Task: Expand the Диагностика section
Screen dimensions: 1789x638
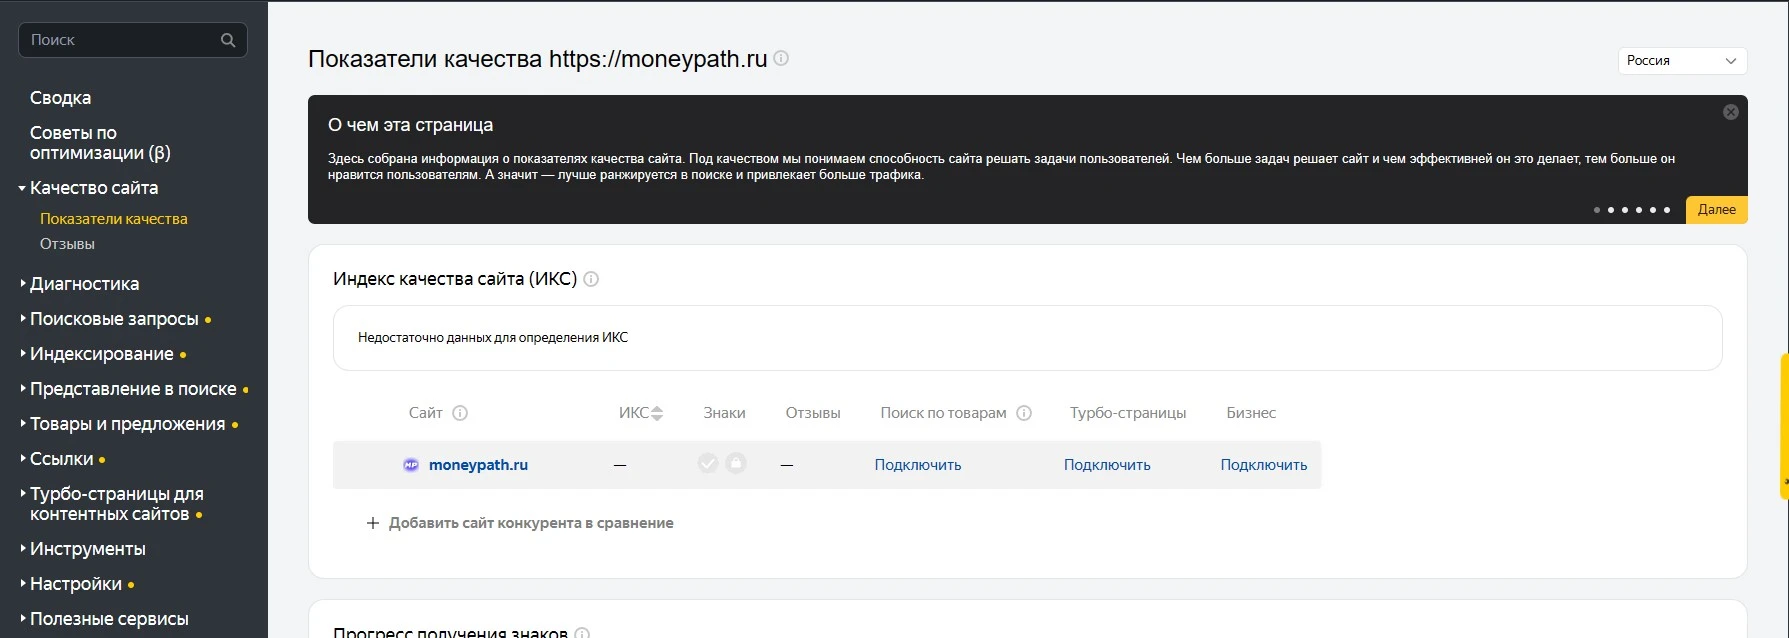Action: (84, 284)
